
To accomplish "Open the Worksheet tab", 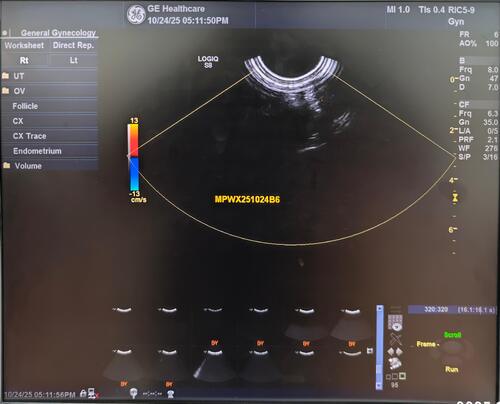I will pyautogui.click(x=24, y=45).
